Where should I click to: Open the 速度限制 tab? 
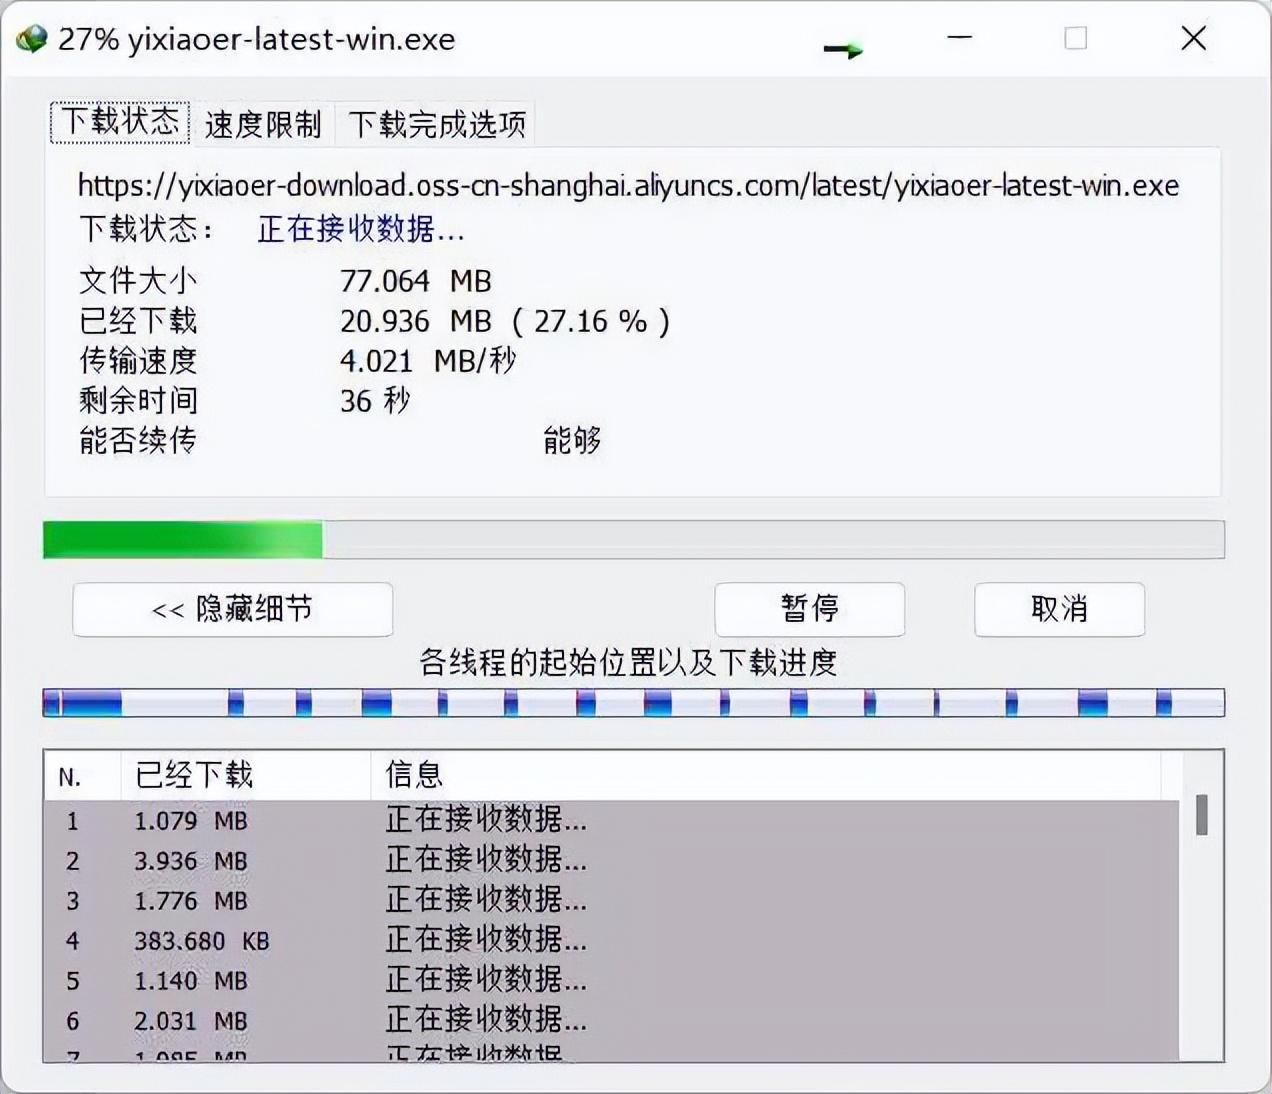263,124
